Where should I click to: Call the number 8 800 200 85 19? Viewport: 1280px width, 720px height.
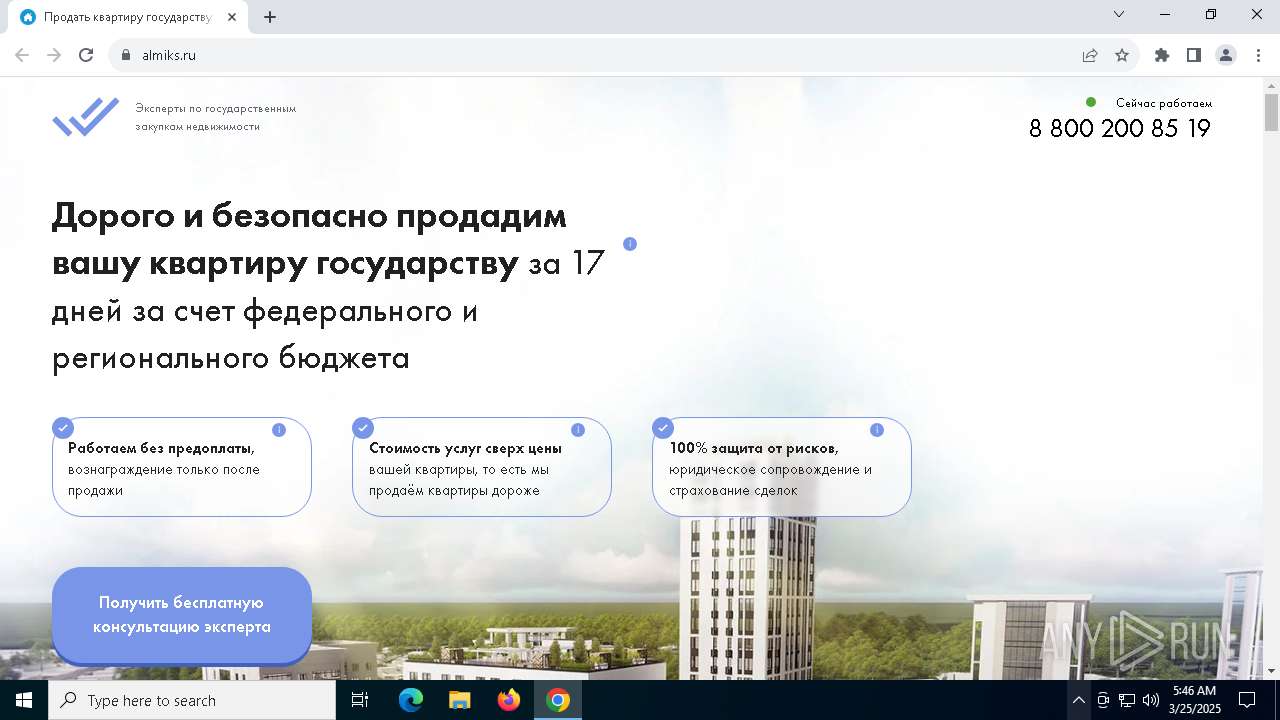click(1120, 128)
